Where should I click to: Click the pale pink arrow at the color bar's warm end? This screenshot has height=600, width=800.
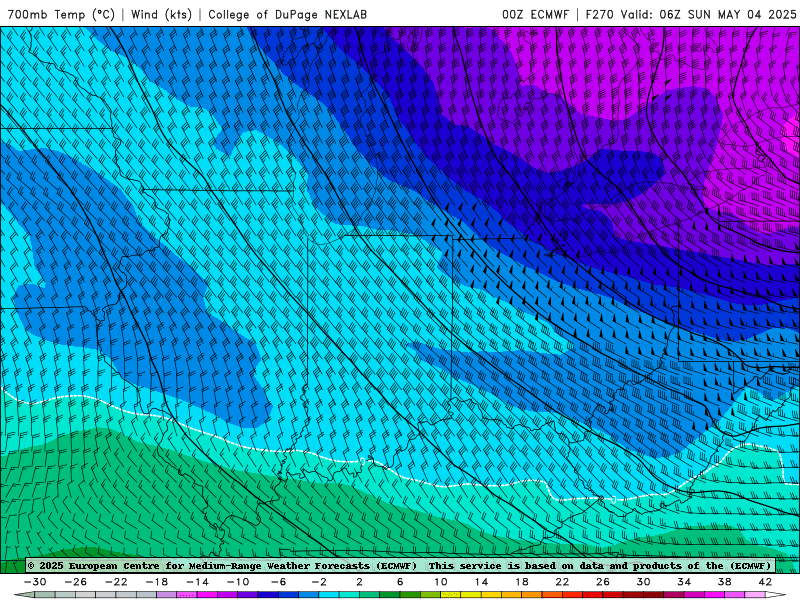coord(776,595)
